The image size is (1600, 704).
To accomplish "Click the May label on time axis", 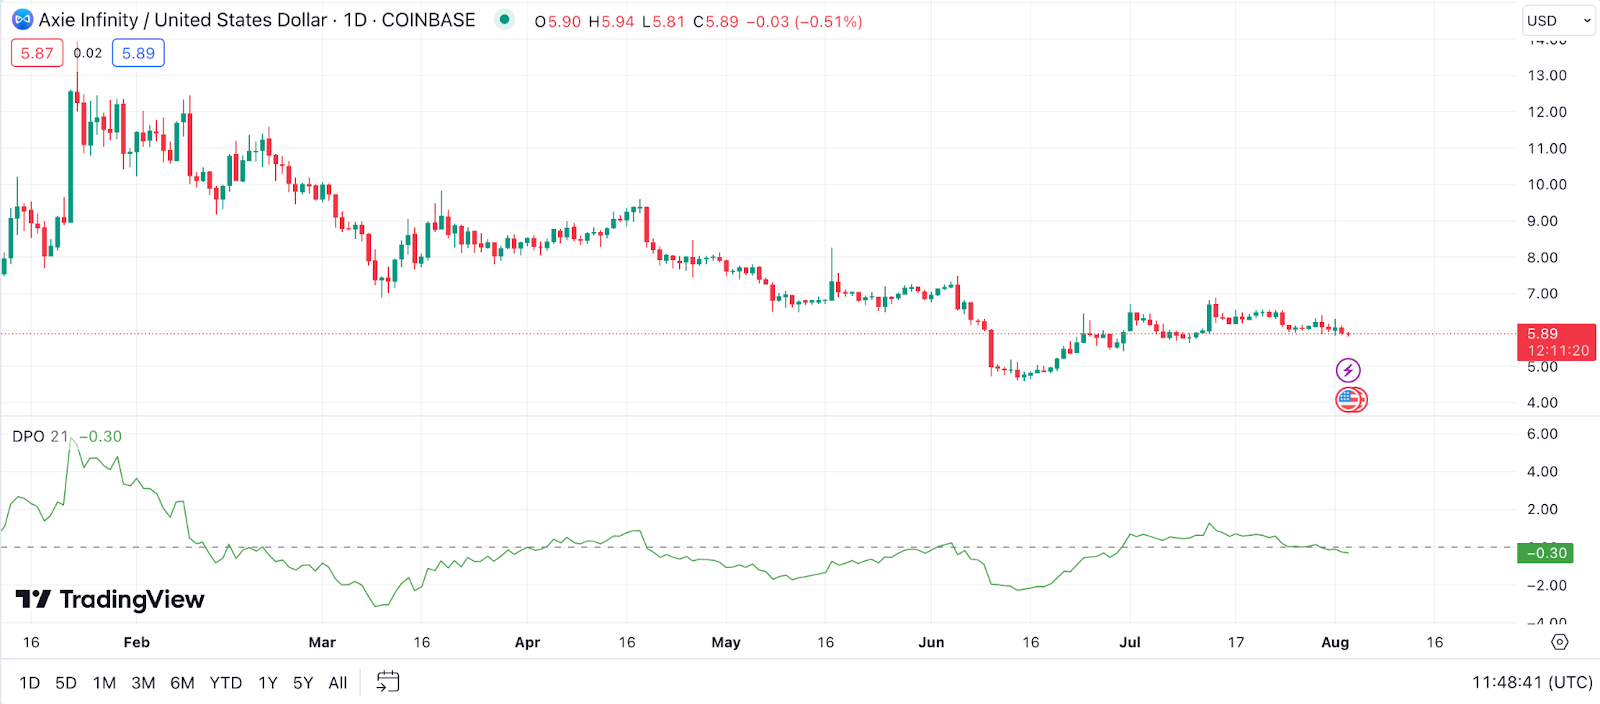I will point(726,642).
